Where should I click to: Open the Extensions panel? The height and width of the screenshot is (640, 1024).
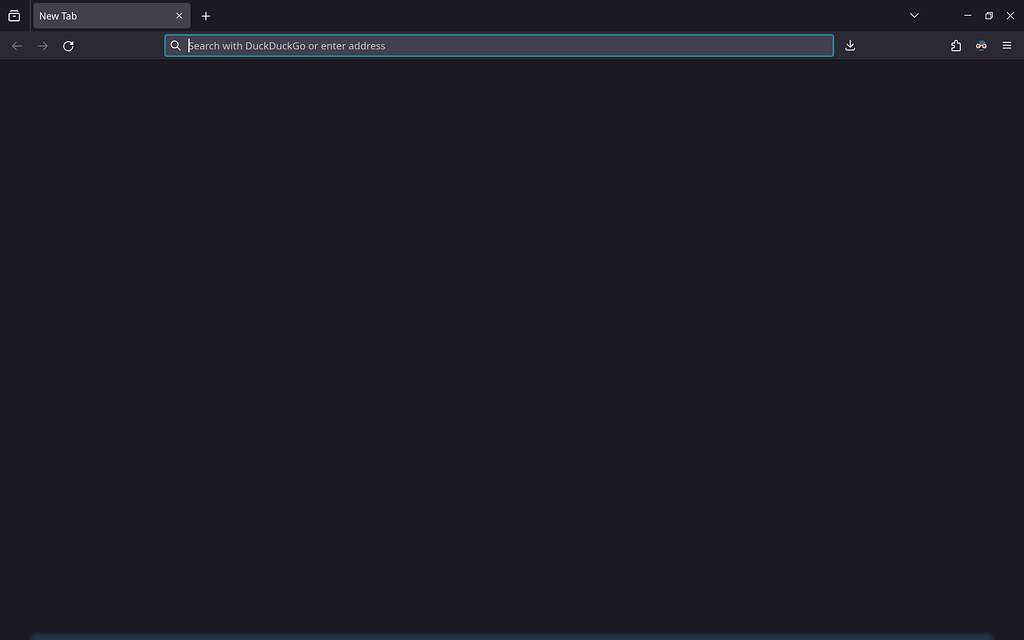(x=955, y=45)
